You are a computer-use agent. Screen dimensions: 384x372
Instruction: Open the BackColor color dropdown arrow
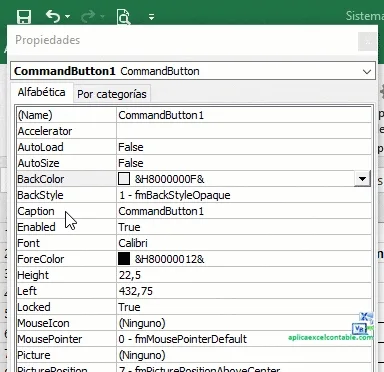(x=362, y=179)
